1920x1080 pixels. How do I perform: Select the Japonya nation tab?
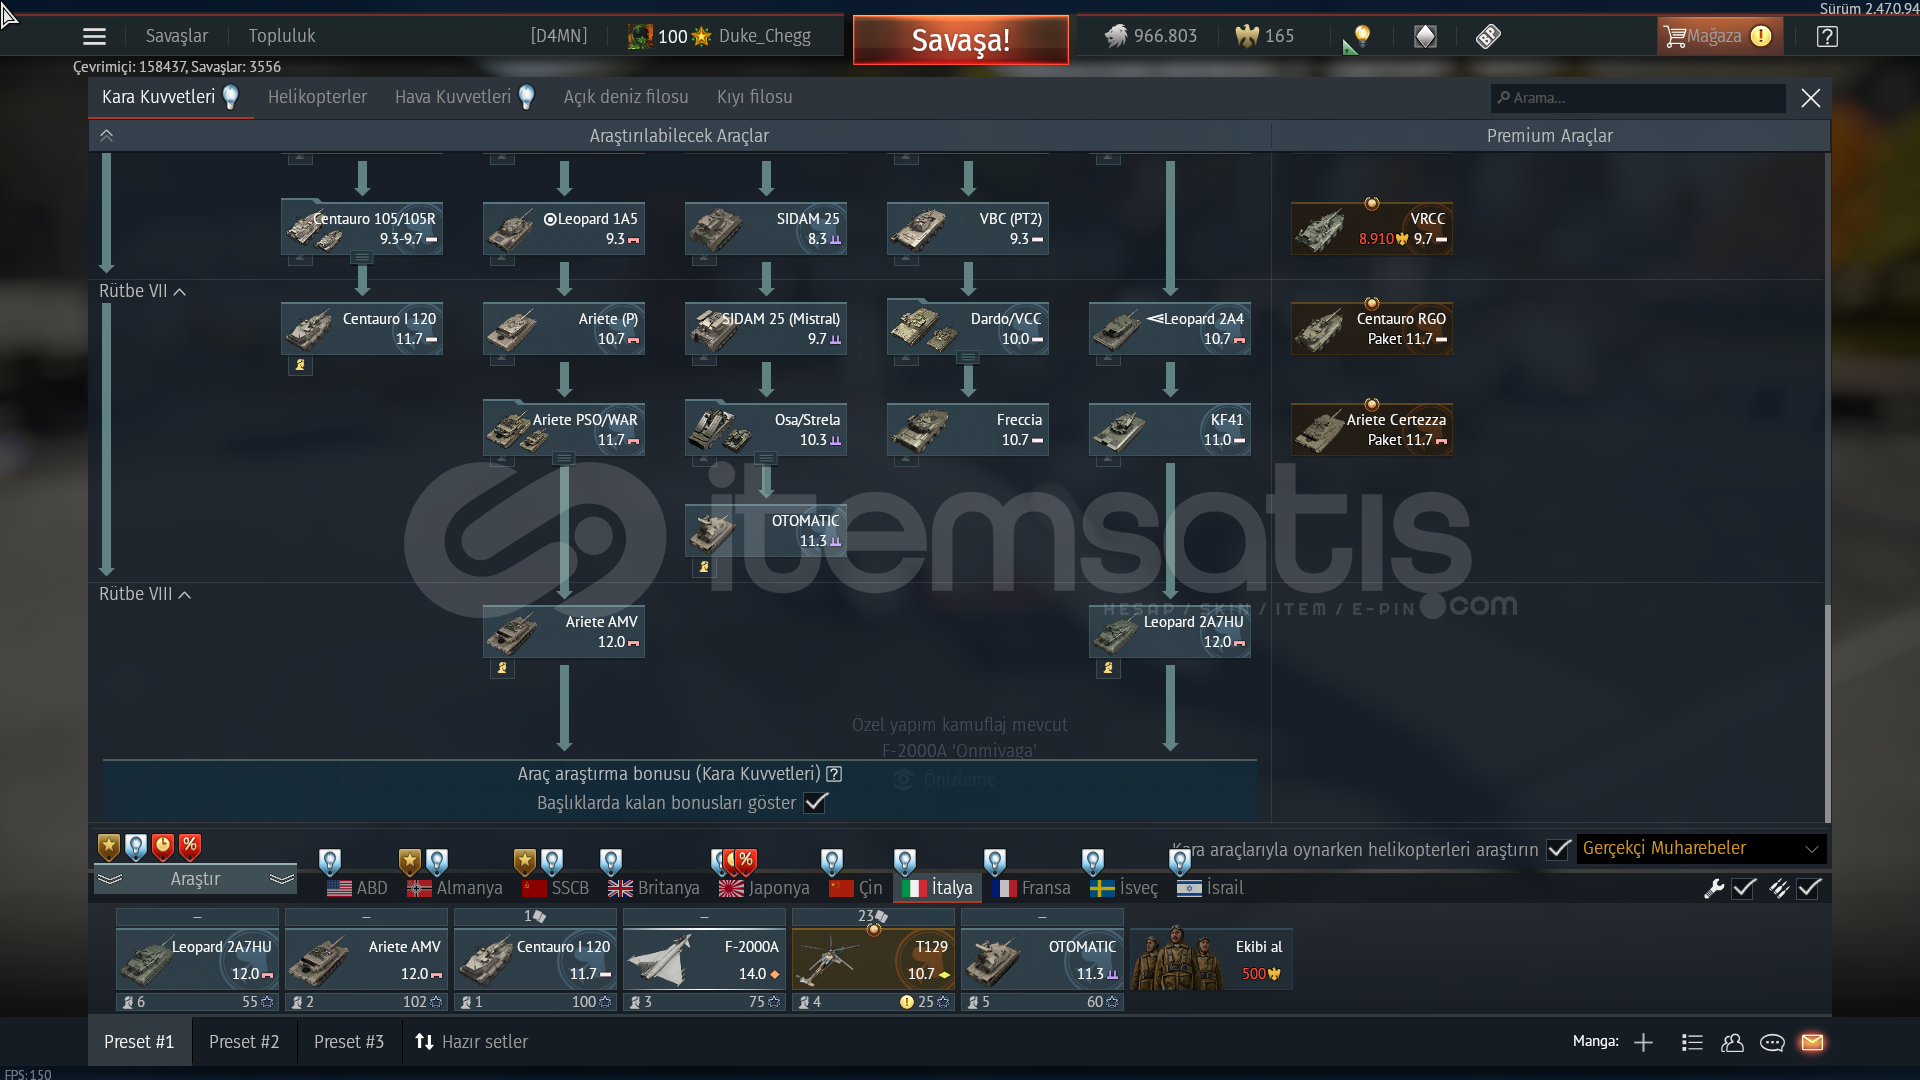[765, 888]
